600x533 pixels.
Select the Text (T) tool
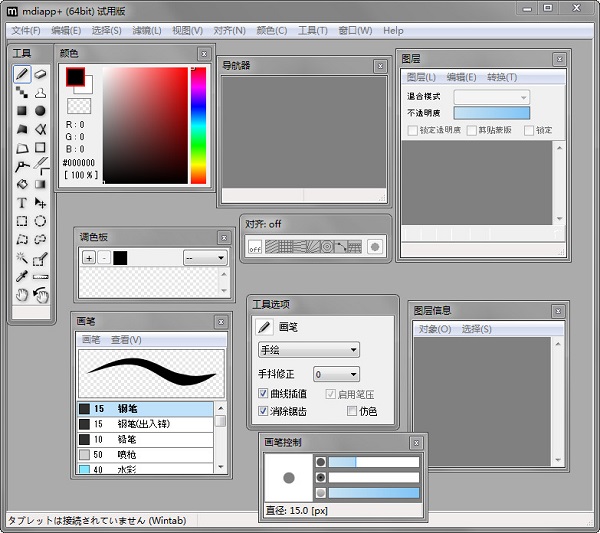[22, 202]
